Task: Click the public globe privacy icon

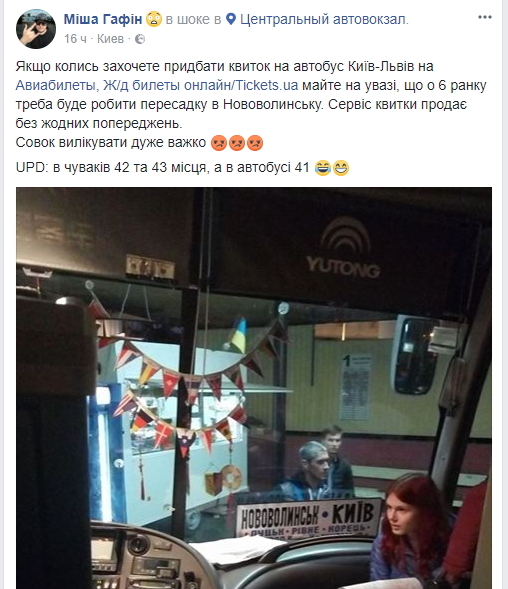Action: [x=140, y=39]
